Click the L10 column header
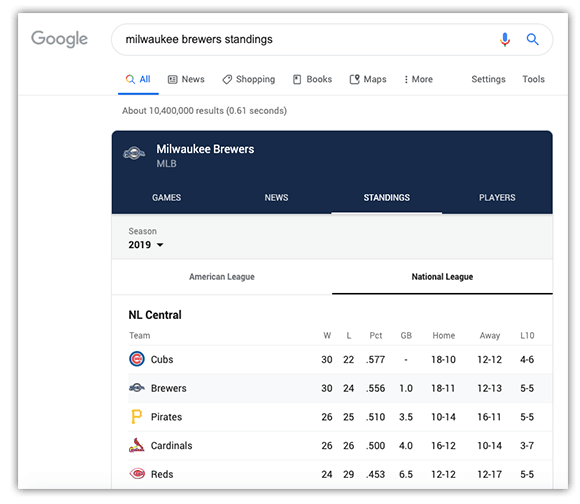The height and width of the screenshot is (504, 580). [527, 335]
